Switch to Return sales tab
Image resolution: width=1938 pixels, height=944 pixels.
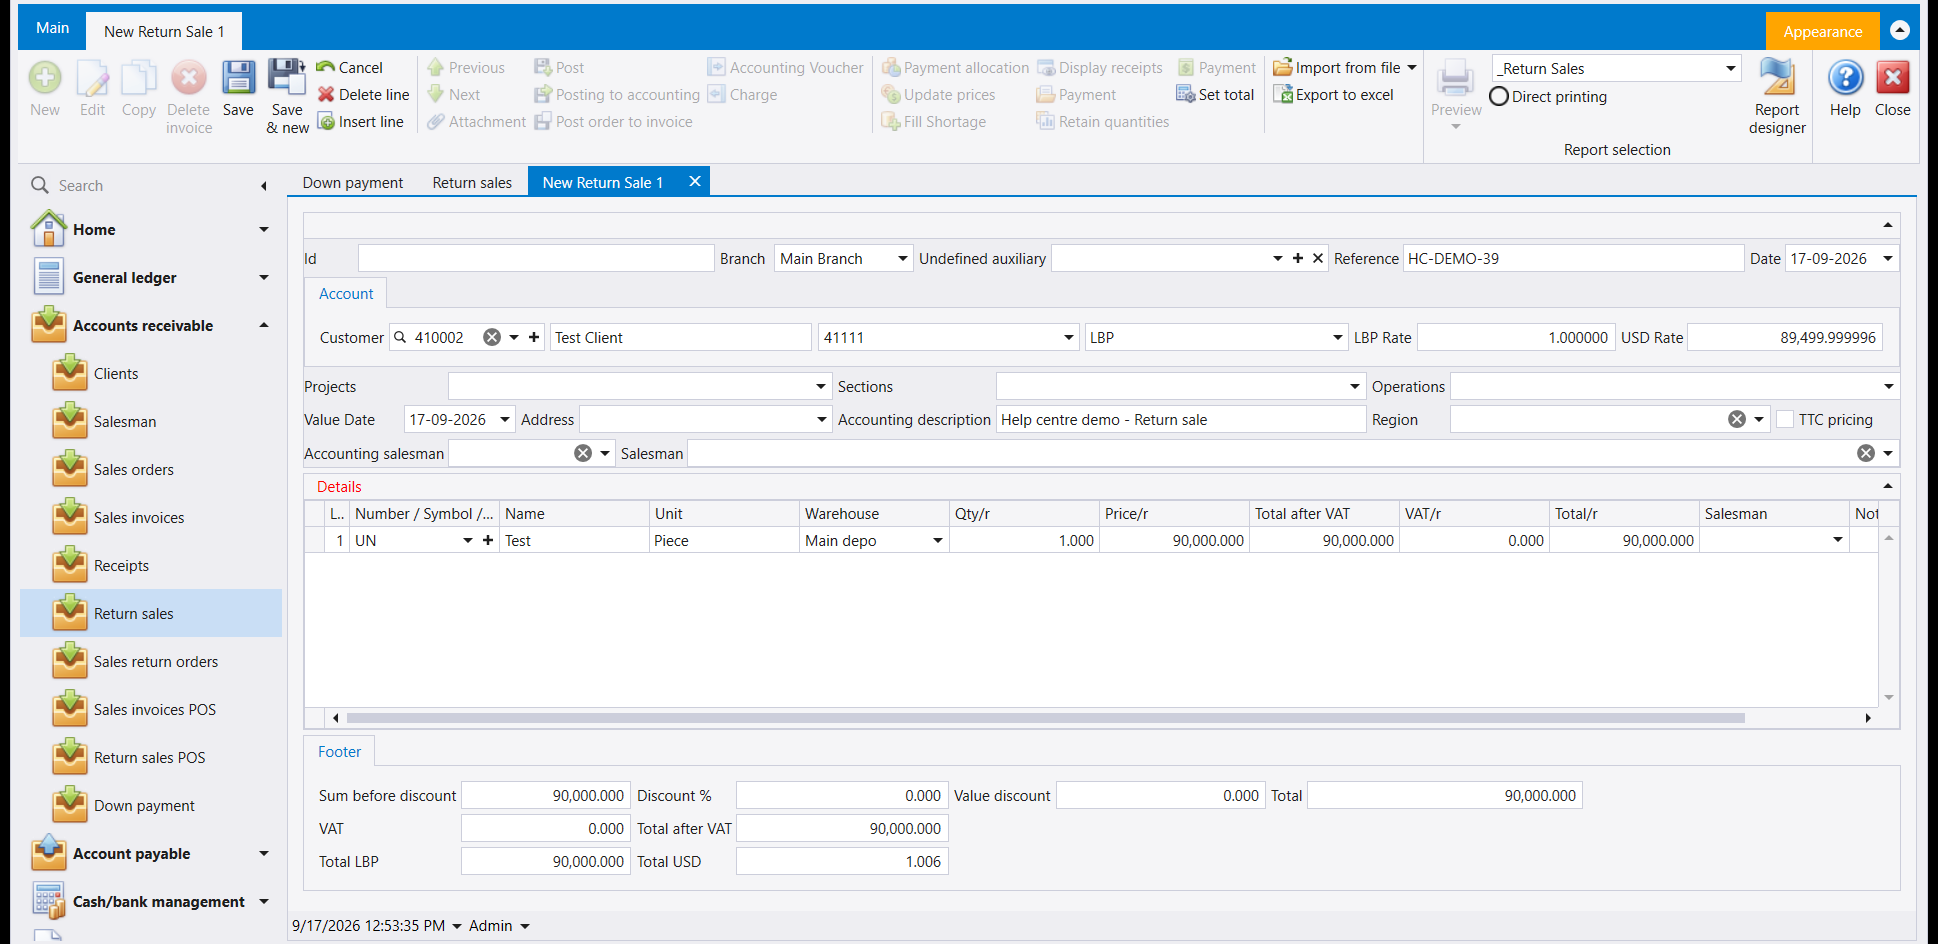pos(472,183)
